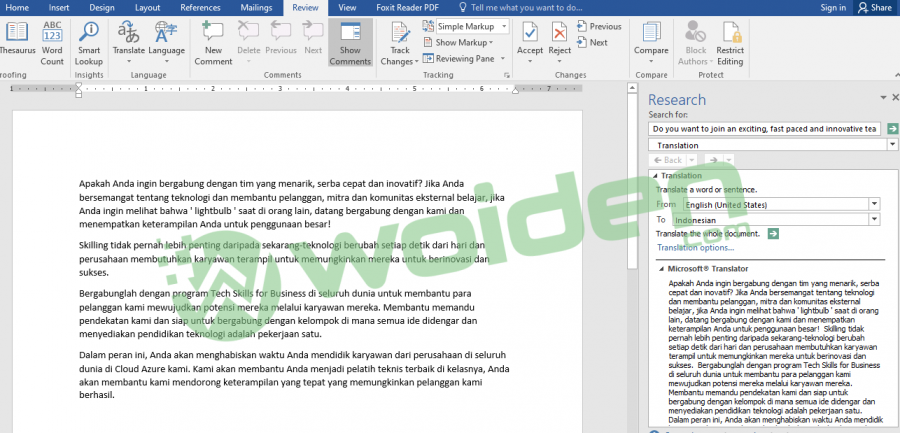Collapse the ribbon arrow
This screenshot has width=900, height=433.
pyautogui.click(x=896, y=75)
